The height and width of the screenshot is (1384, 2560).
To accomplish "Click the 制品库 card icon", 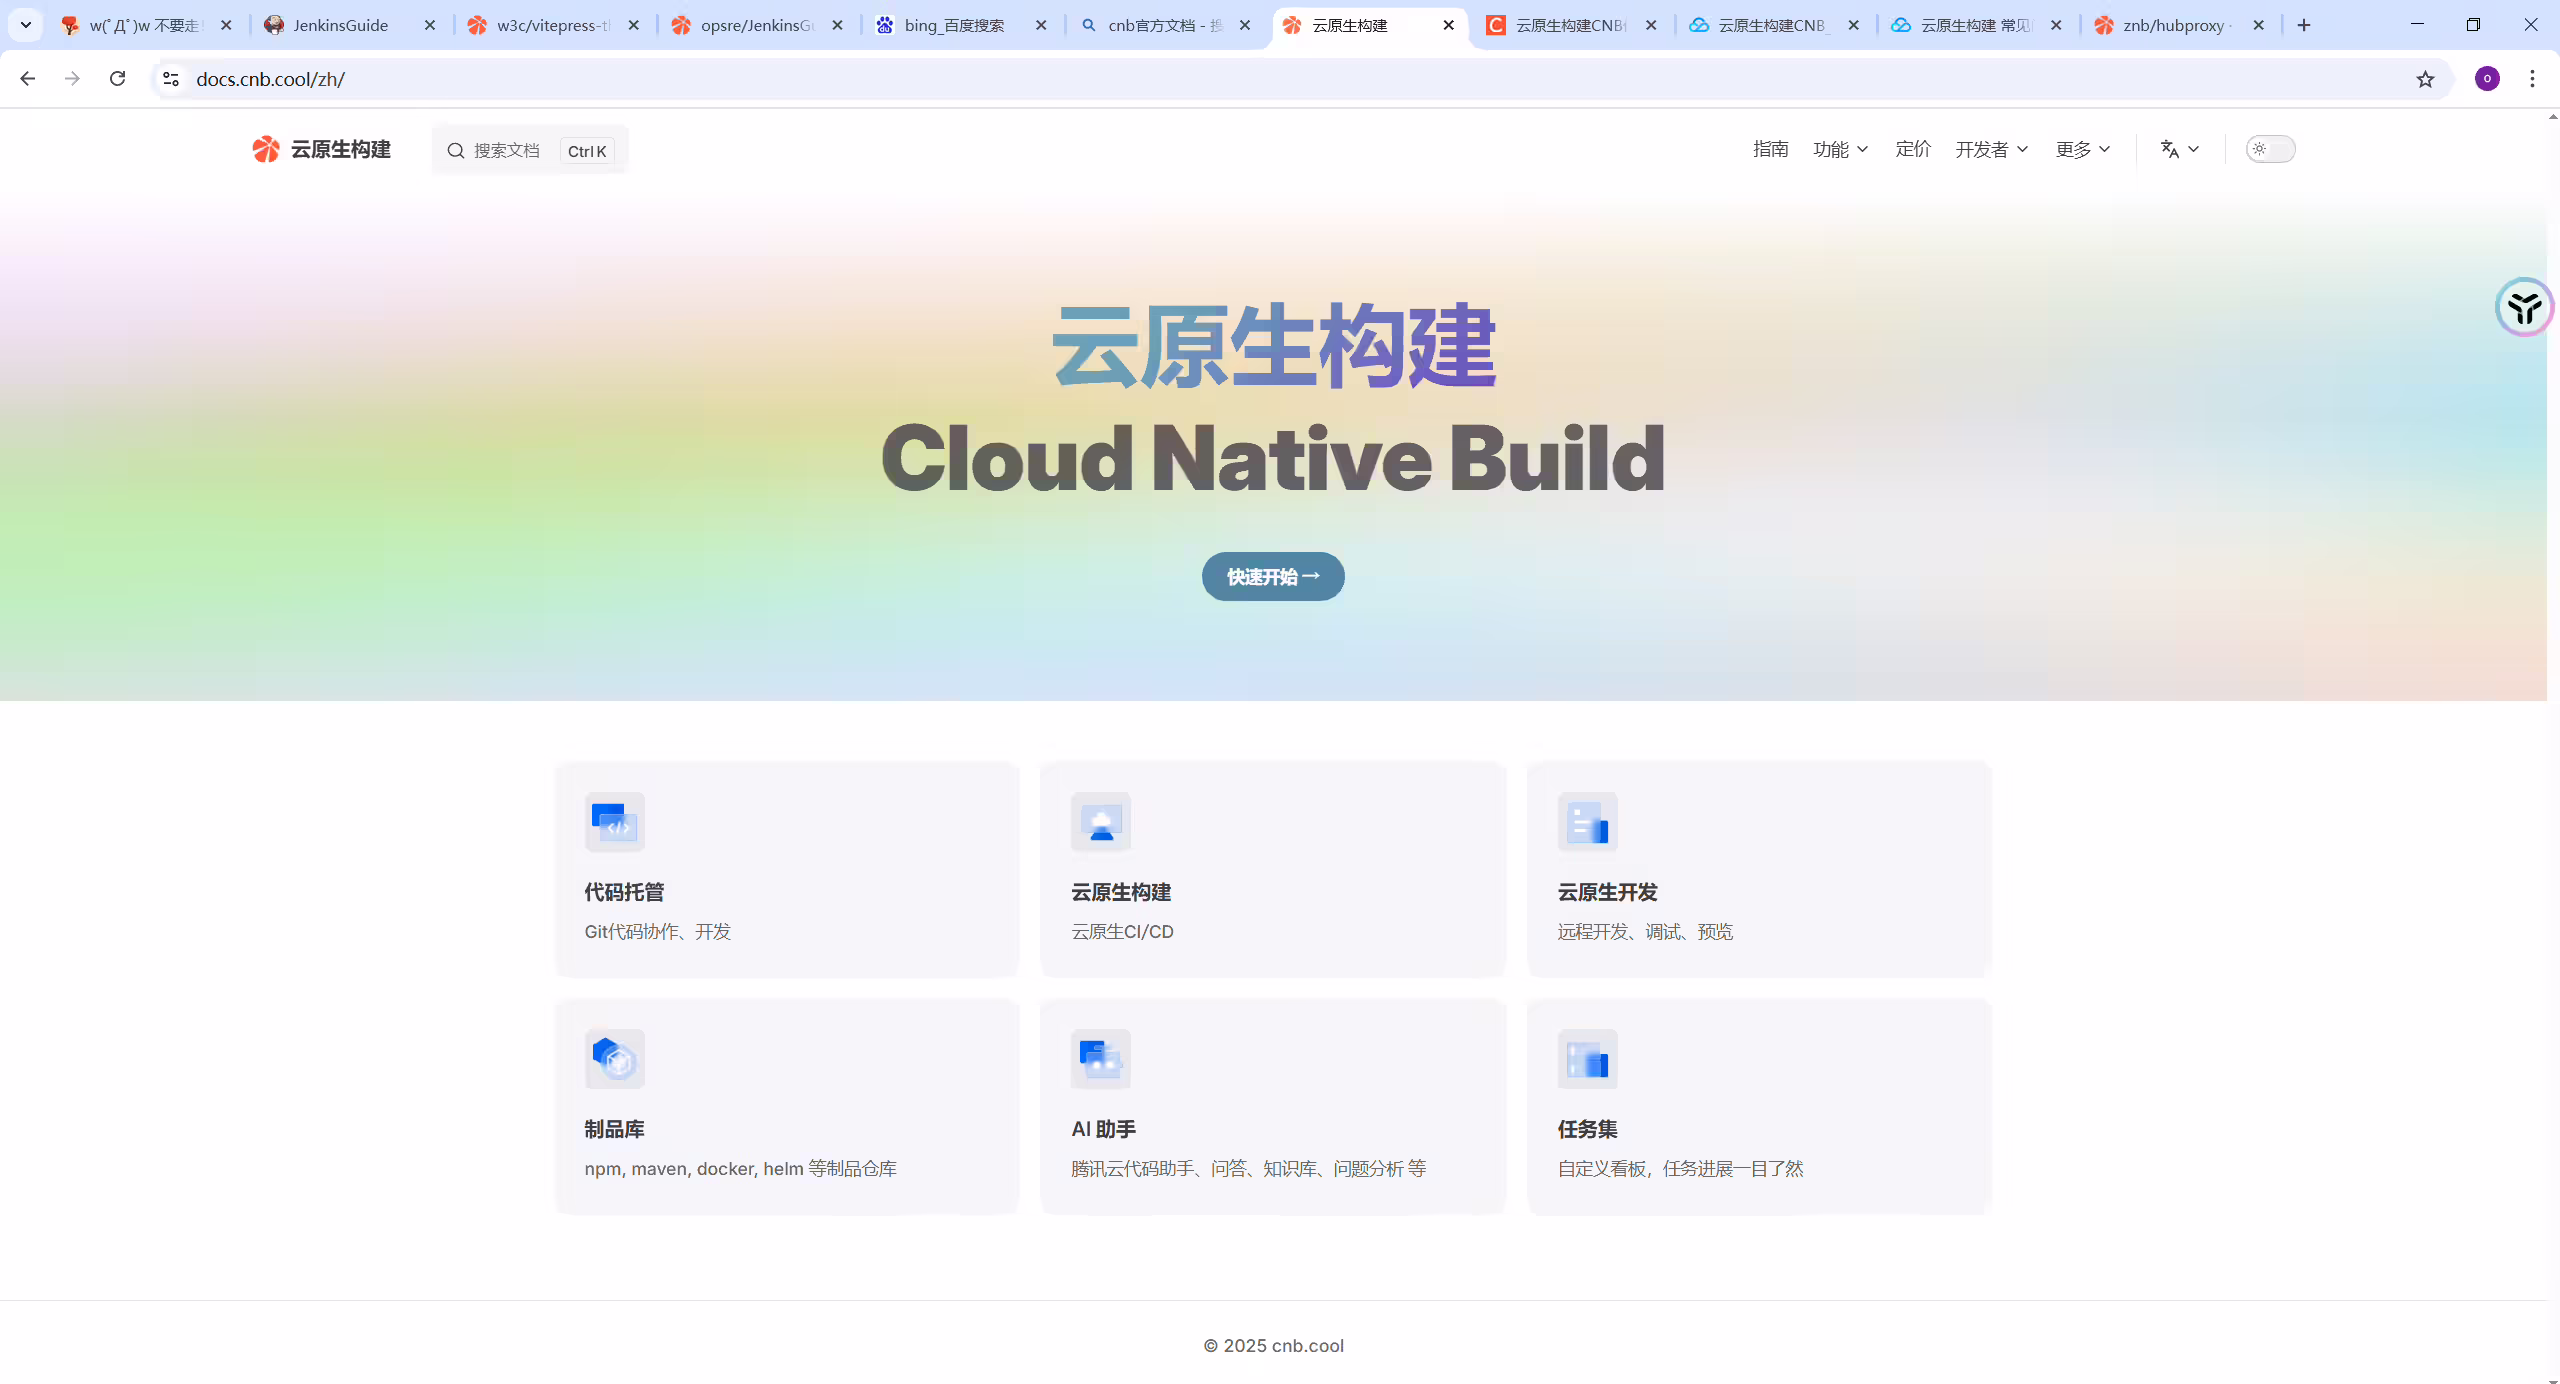I will click(x=615, y=1059).
